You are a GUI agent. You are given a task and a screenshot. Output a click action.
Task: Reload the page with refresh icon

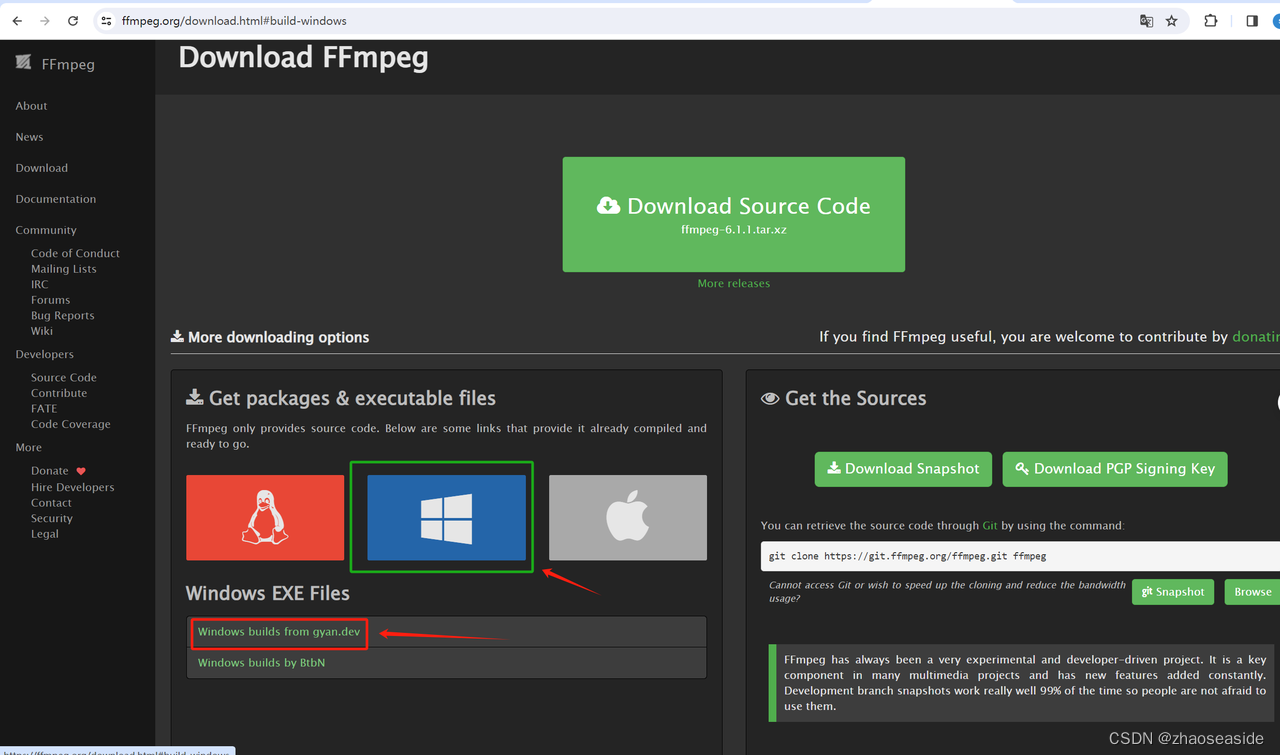point(73,21)
